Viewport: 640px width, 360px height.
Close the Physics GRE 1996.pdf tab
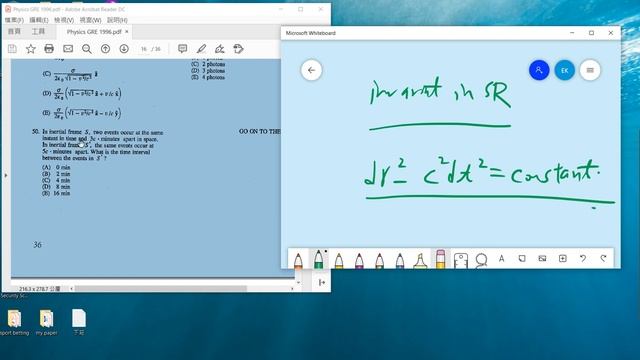pyautogui.click(x=127, y=31)
